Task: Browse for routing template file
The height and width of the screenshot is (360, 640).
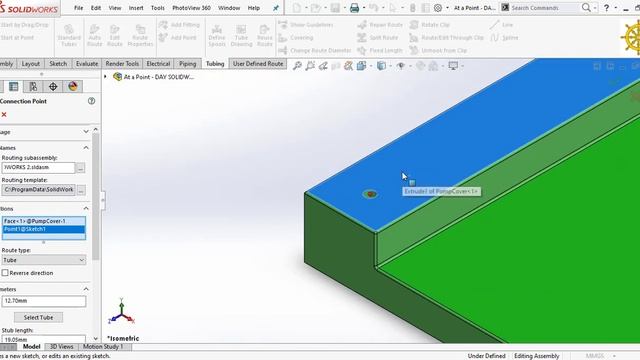Action: [81, 190]
